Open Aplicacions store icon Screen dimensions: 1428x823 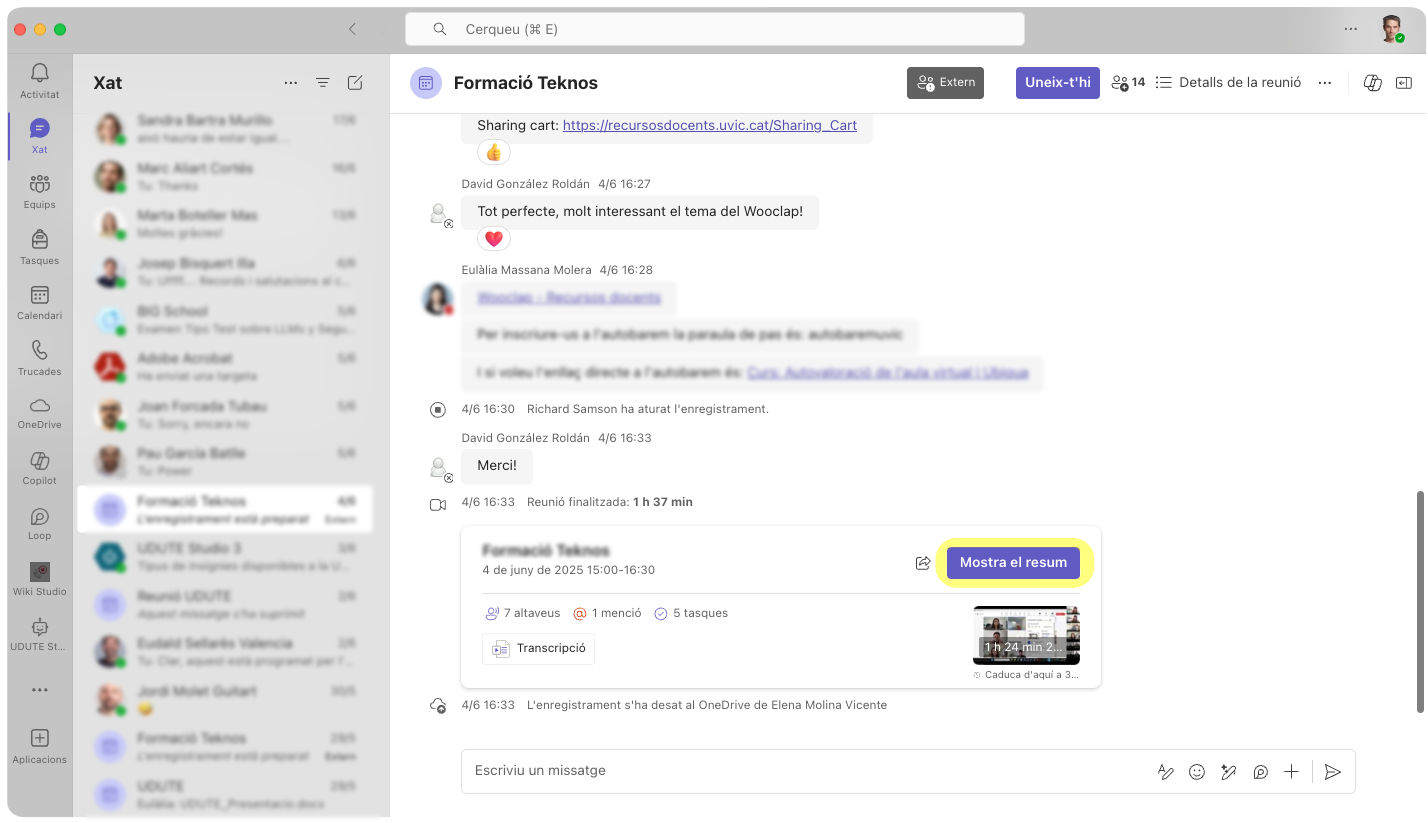(x=39, y=746)
